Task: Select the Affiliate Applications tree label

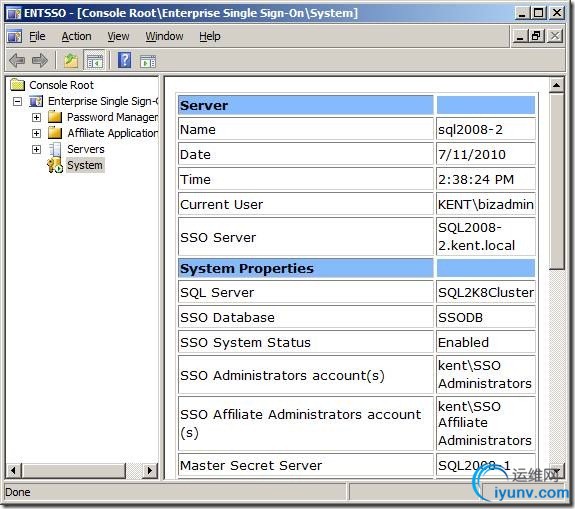Action: (x=112, y=133)
